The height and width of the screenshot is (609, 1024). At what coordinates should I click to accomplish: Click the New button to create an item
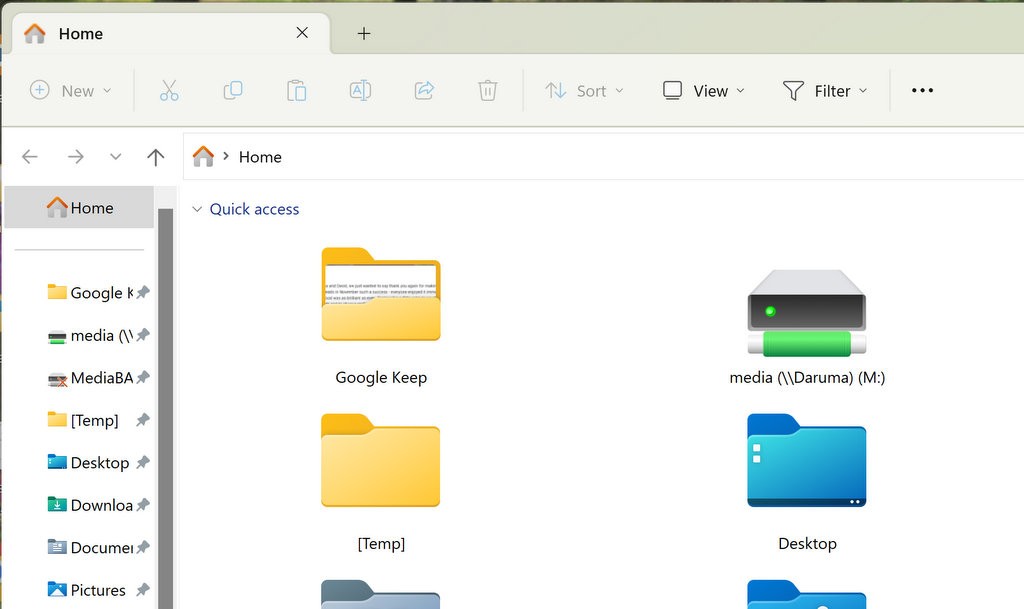[70, 90]
